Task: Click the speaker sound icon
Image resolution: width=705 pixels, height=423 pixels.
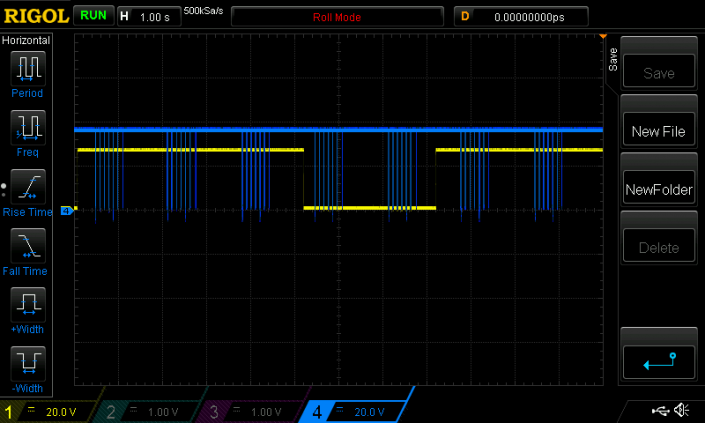Action: pyautogui.click(x=682, y=410)
